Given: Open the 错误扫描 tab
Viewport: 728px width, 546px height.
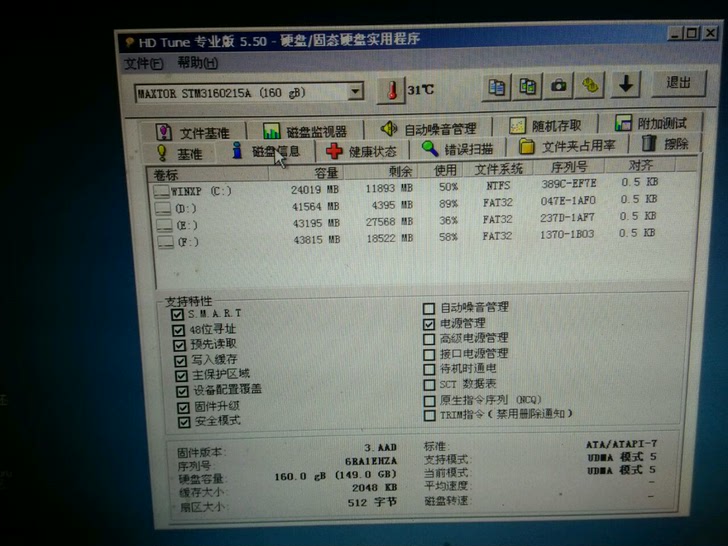Looking at the screenshot, I should click(457, 149).
